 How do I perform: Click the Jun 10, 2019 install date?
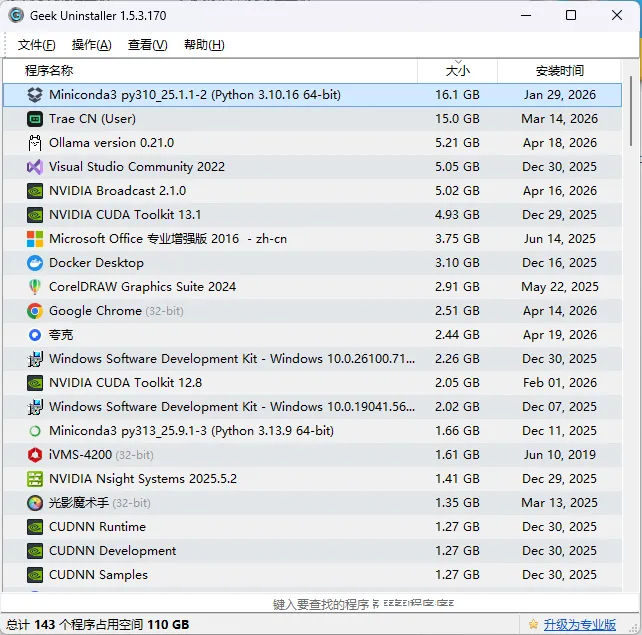559,455
